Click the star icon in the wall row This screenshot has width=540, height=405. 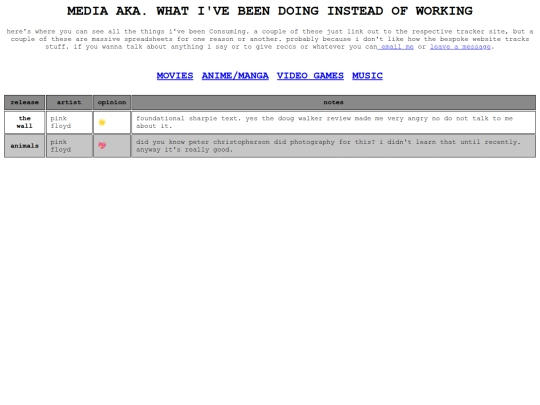point(102,122)
